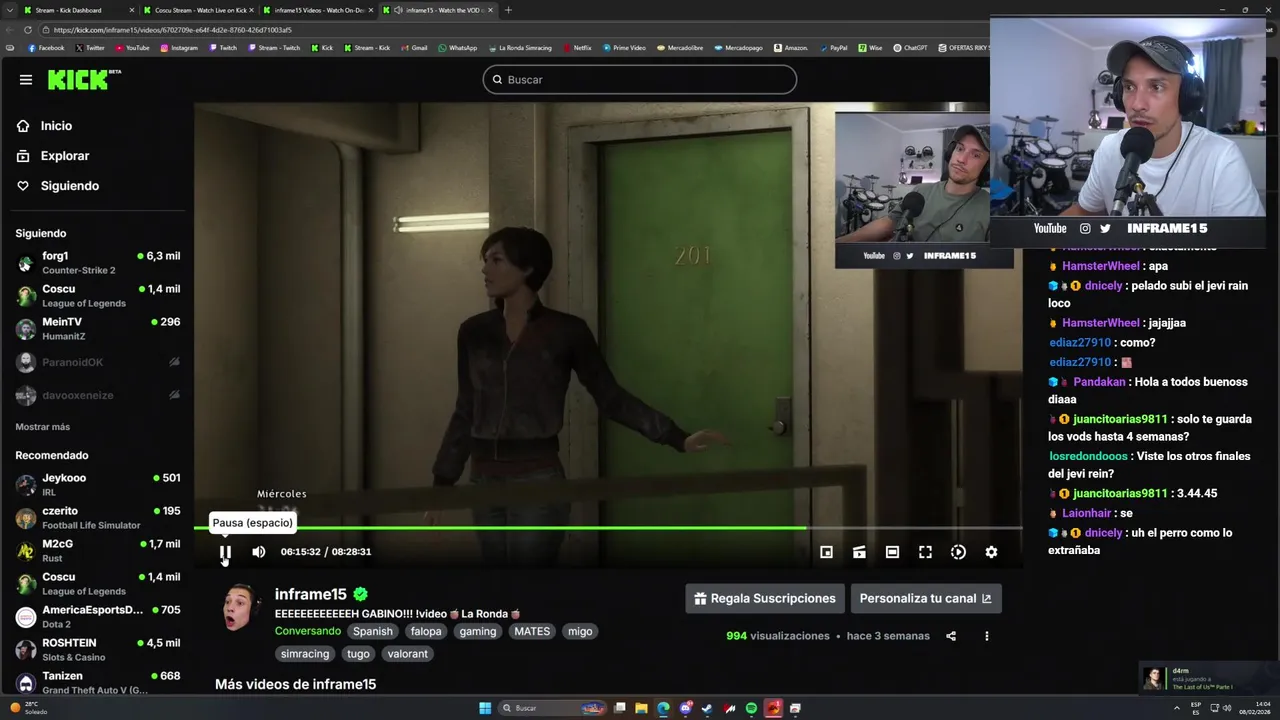Open czerito recommended channel
This screenshot has width=1280, height=720.
98,518
